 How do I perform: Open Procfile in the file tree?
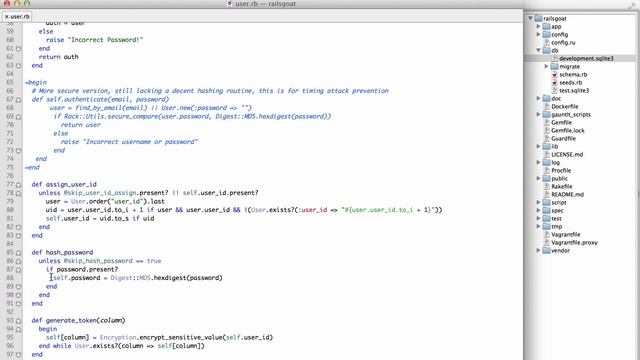pyautogui.click(x=561, y=170)
